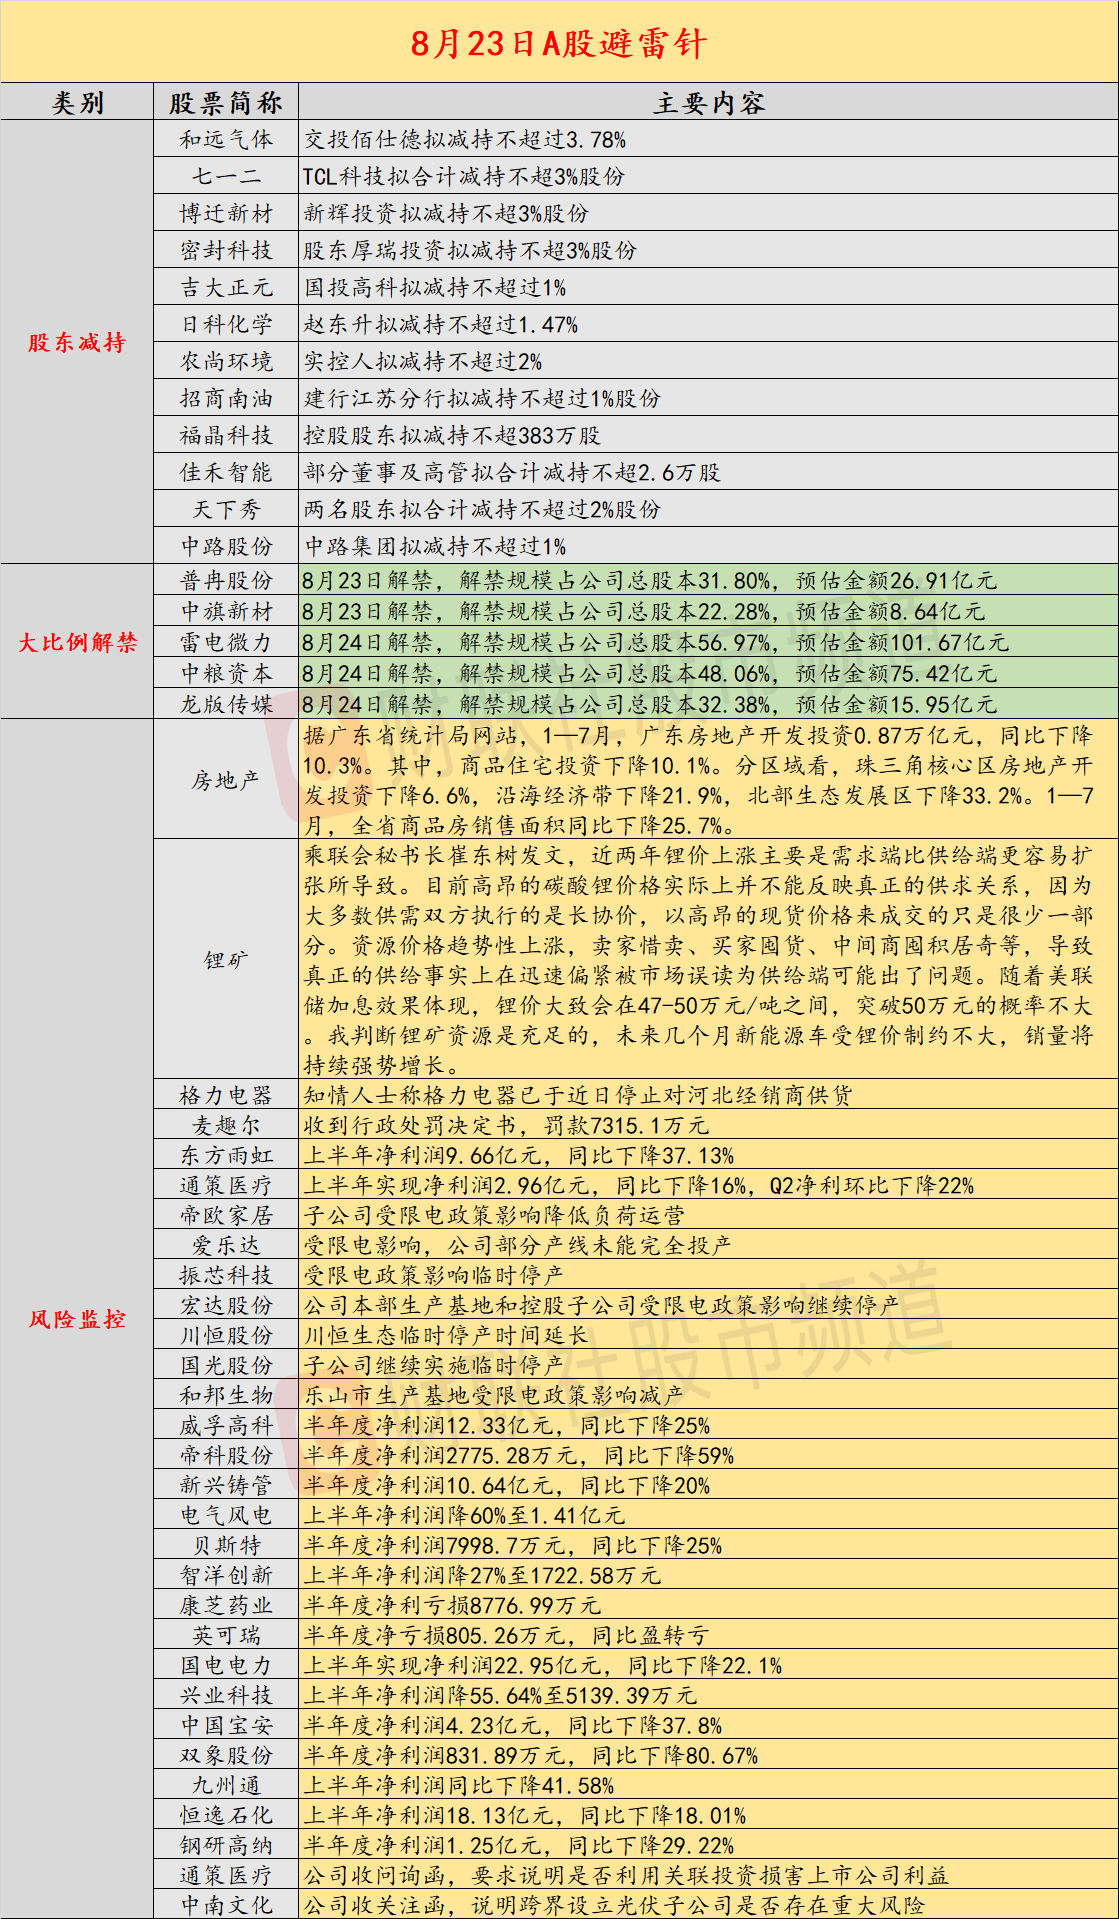Select stock name 双象股份
Image resolution: width=1119 pixels, height=1919 pixels.
tap(226, 1756)
